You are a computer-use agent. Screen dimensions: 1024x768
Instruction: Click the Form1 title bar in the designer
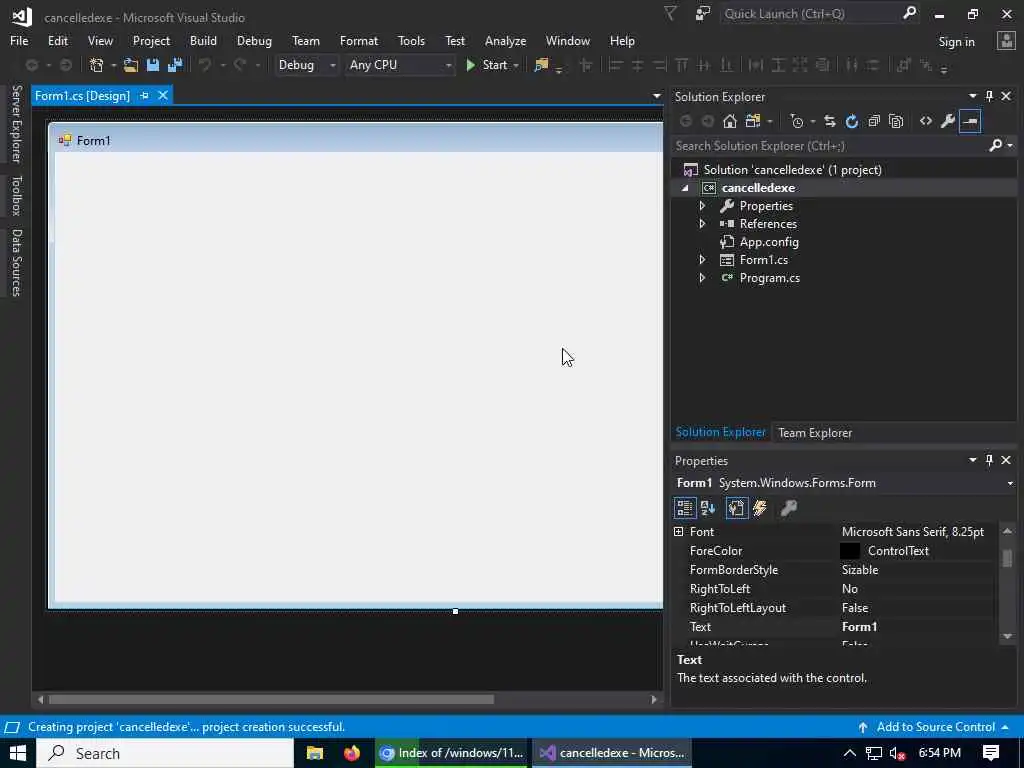(x=358, y=140)
